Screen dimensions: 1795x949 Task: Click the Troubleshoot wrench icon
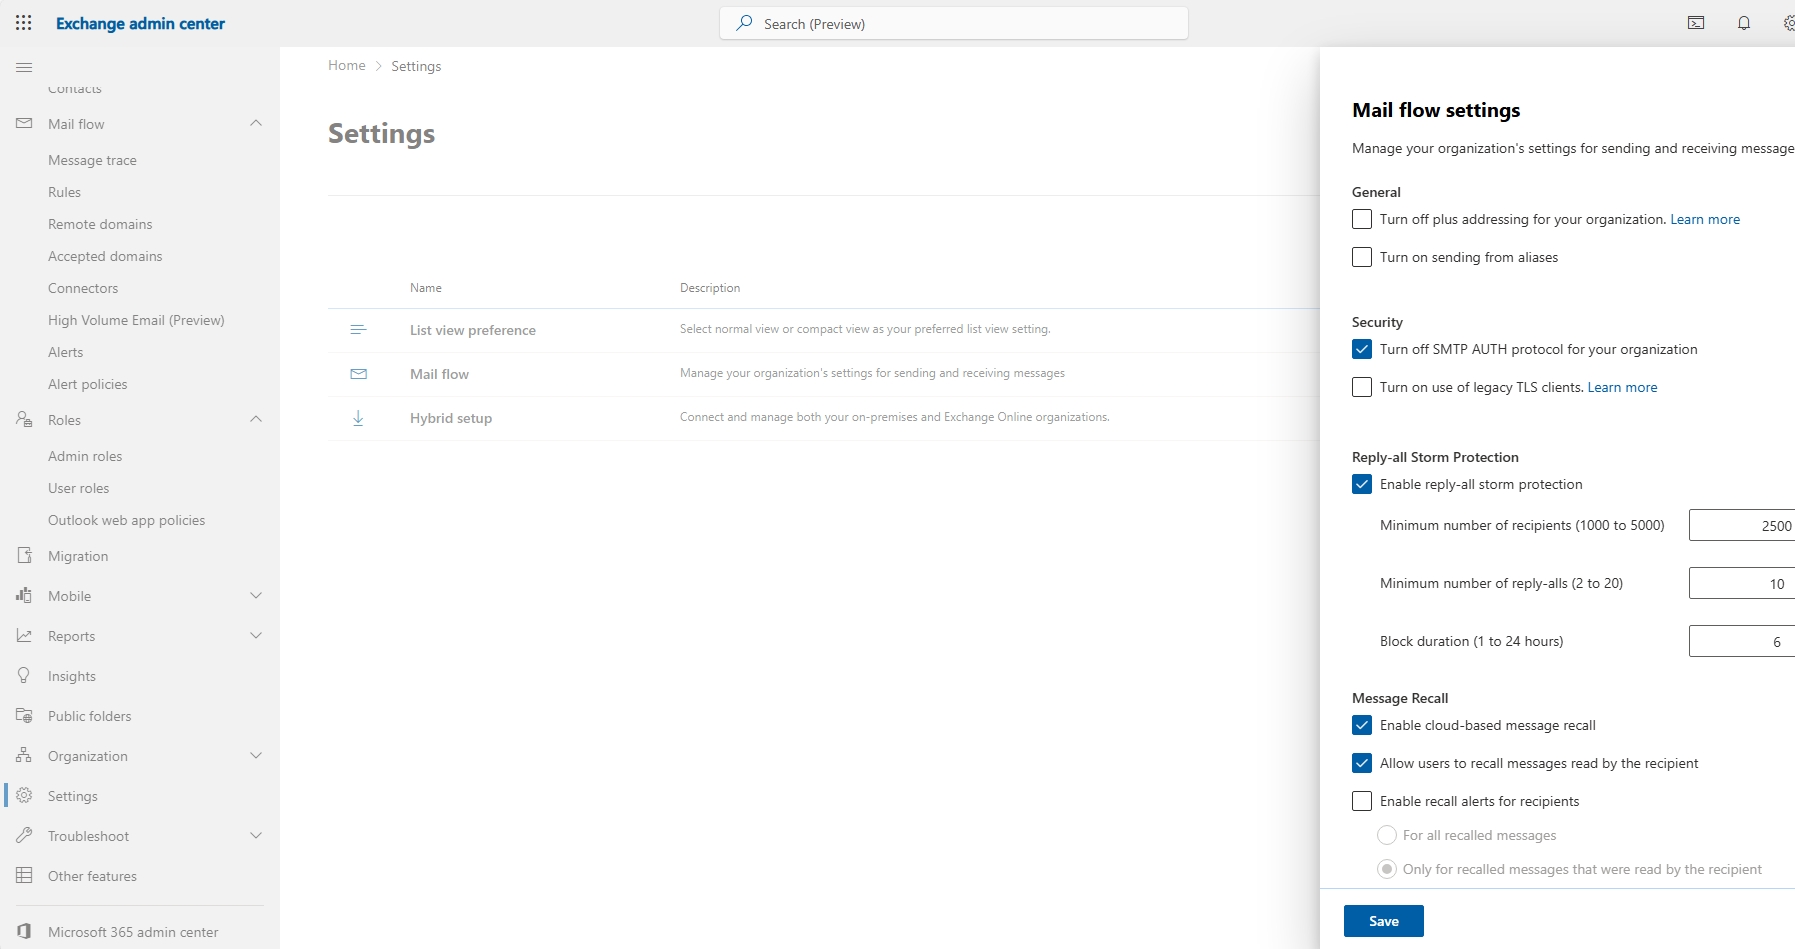pyautogui.click(x=24, y=835)
